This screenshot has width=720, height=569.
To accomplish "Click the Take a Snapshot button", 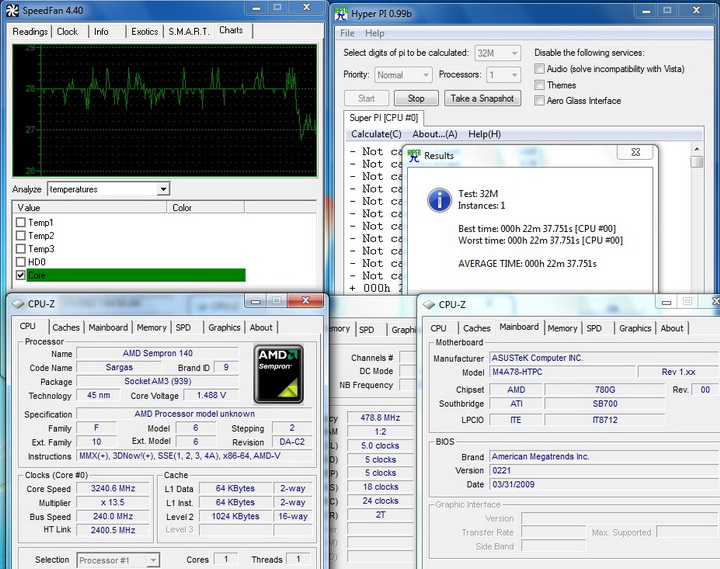I will tap(482, 98).
